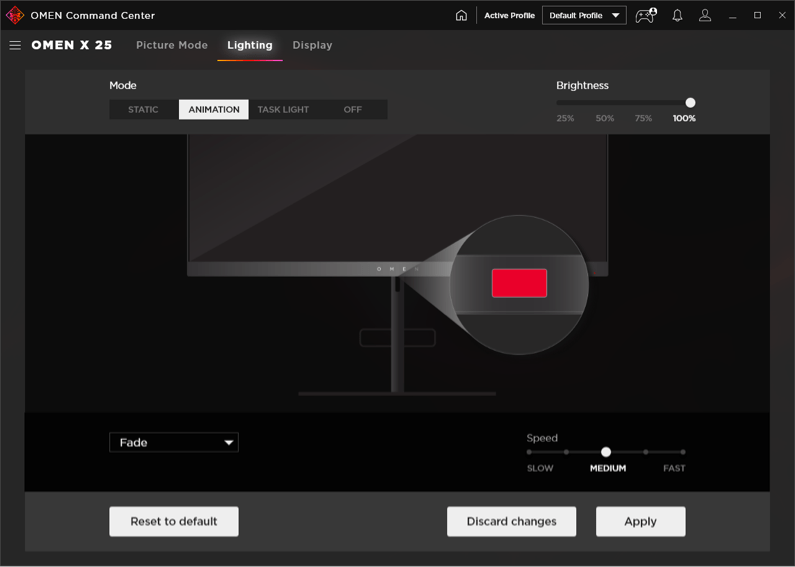
Task: Click the OMEN X 25 device title
Action: [x=71, y=45]
